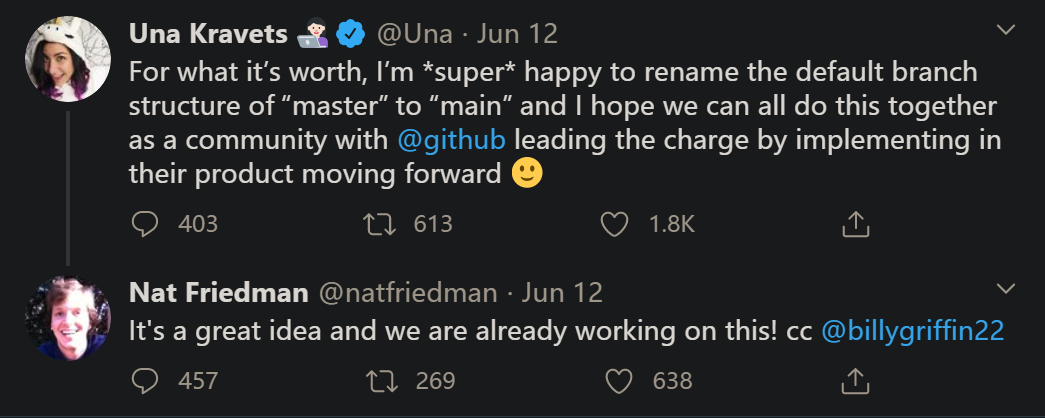Open Nat Friedman's profile name
The width and height of the screenshot is (1045, 418).
pyautogui.click(x=217, y=292)
